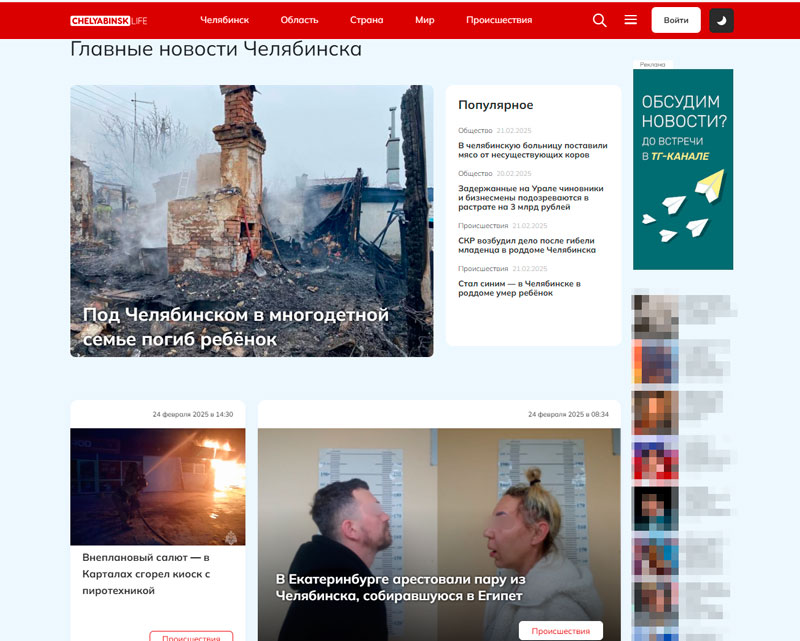Open "Происшествия" in the top navigation
This screenshot has height=641, width=800.
click(499, 19)
